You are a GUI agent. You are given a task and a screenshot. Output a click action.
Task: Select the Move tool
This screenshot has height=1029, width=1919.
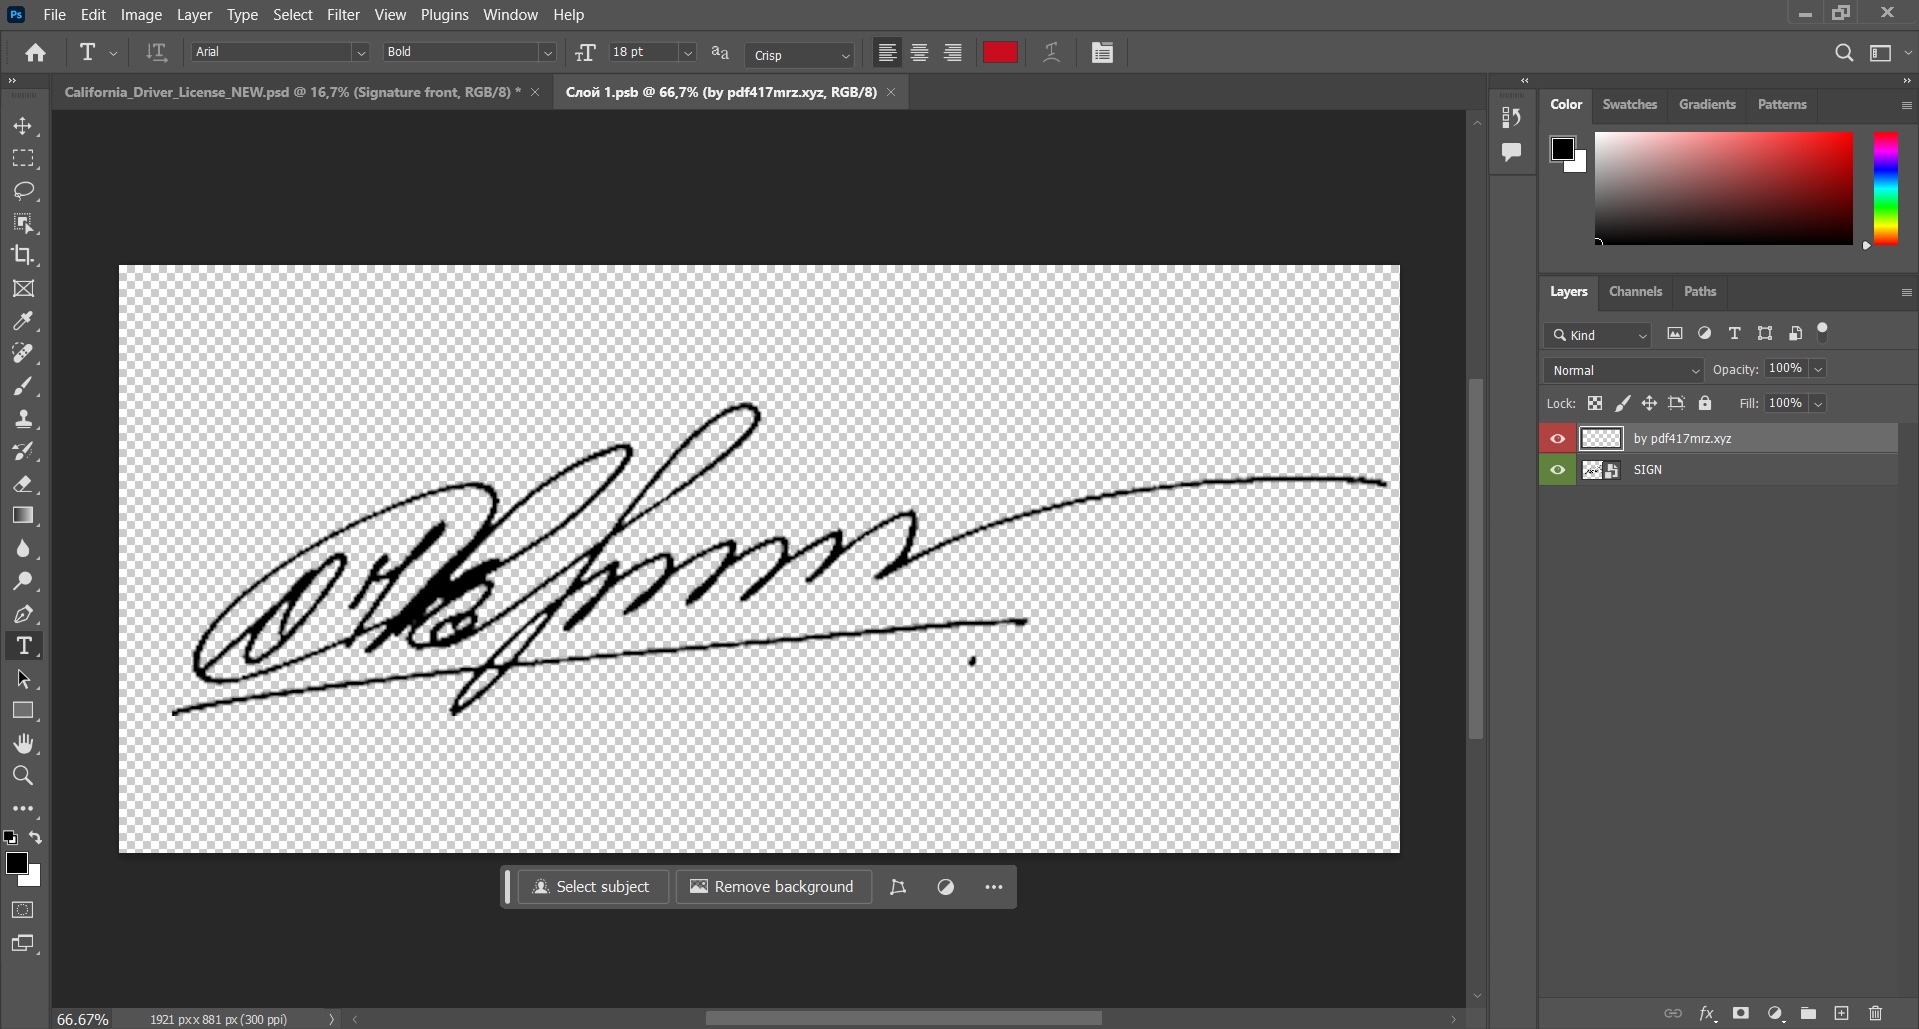coord(24,126)
